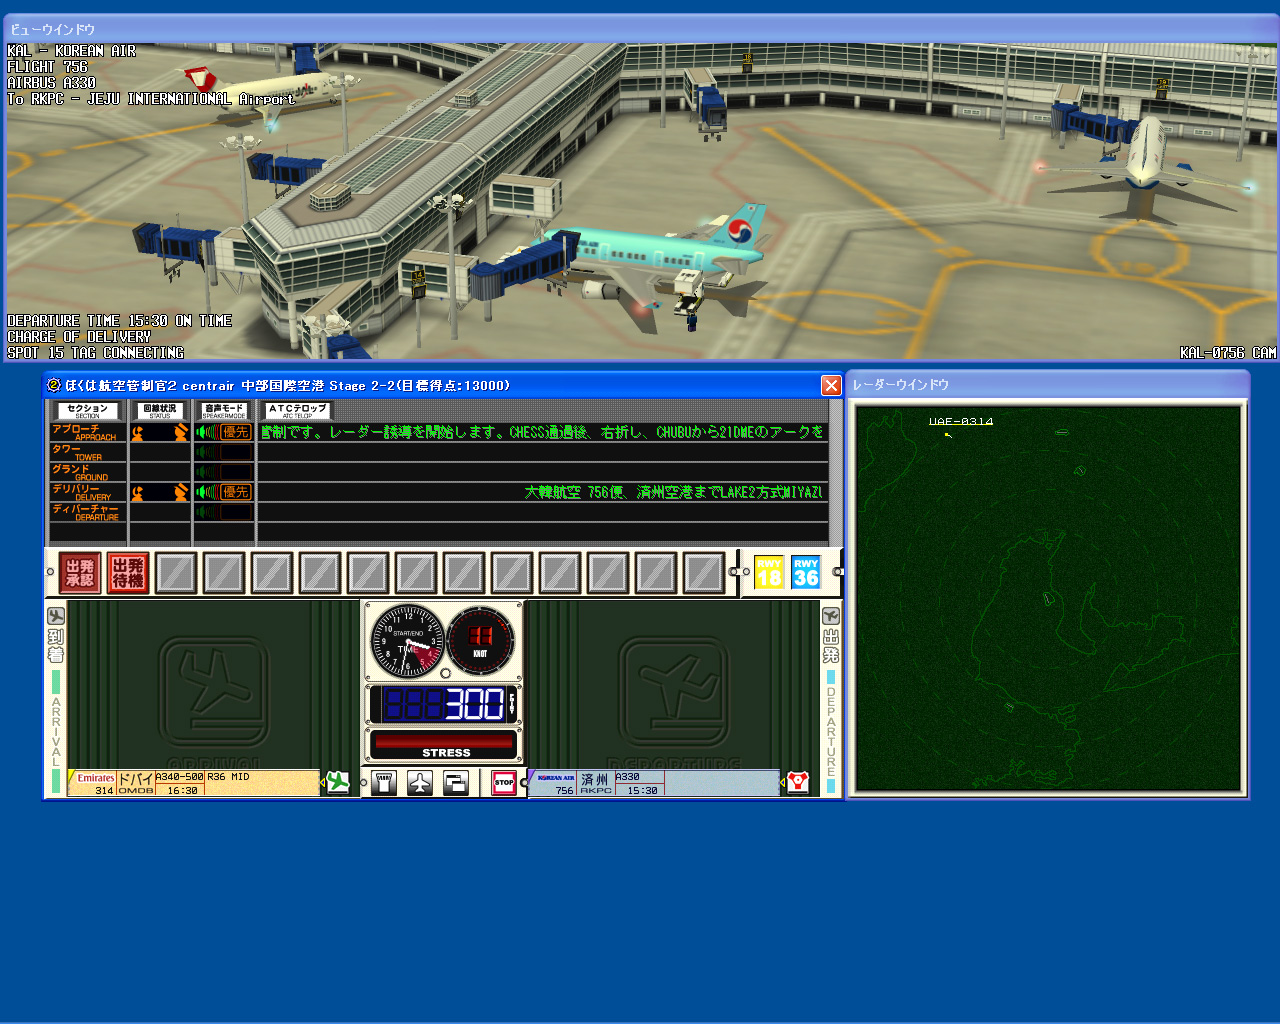Select runway RWY 36

(806, 572)
